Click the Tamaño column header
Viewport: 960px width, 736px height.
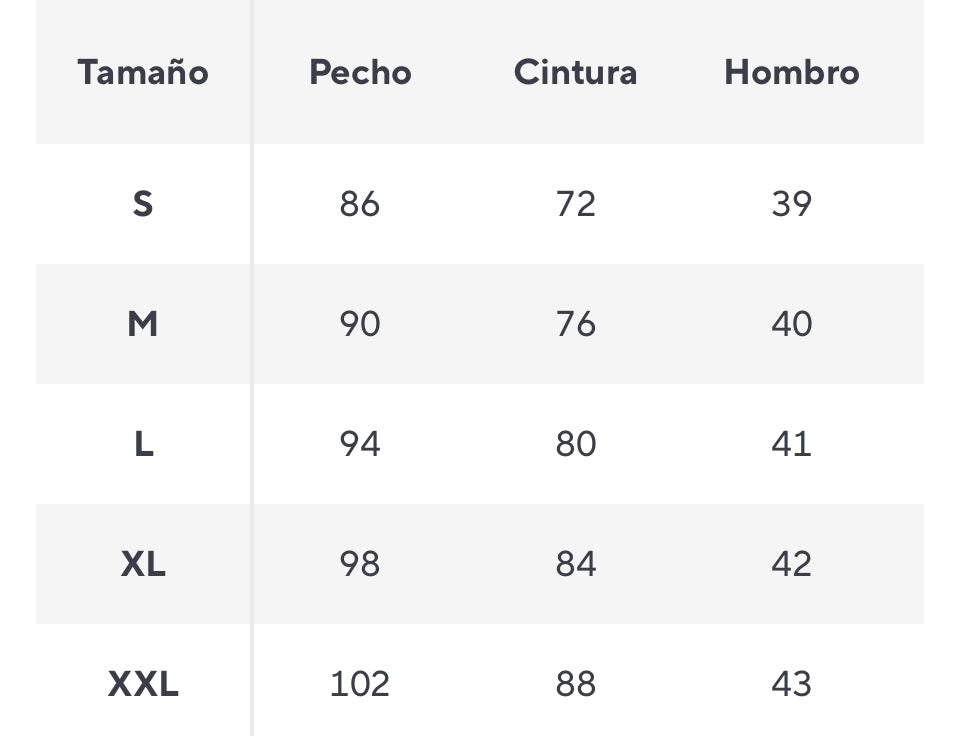(x=143, y=72)
